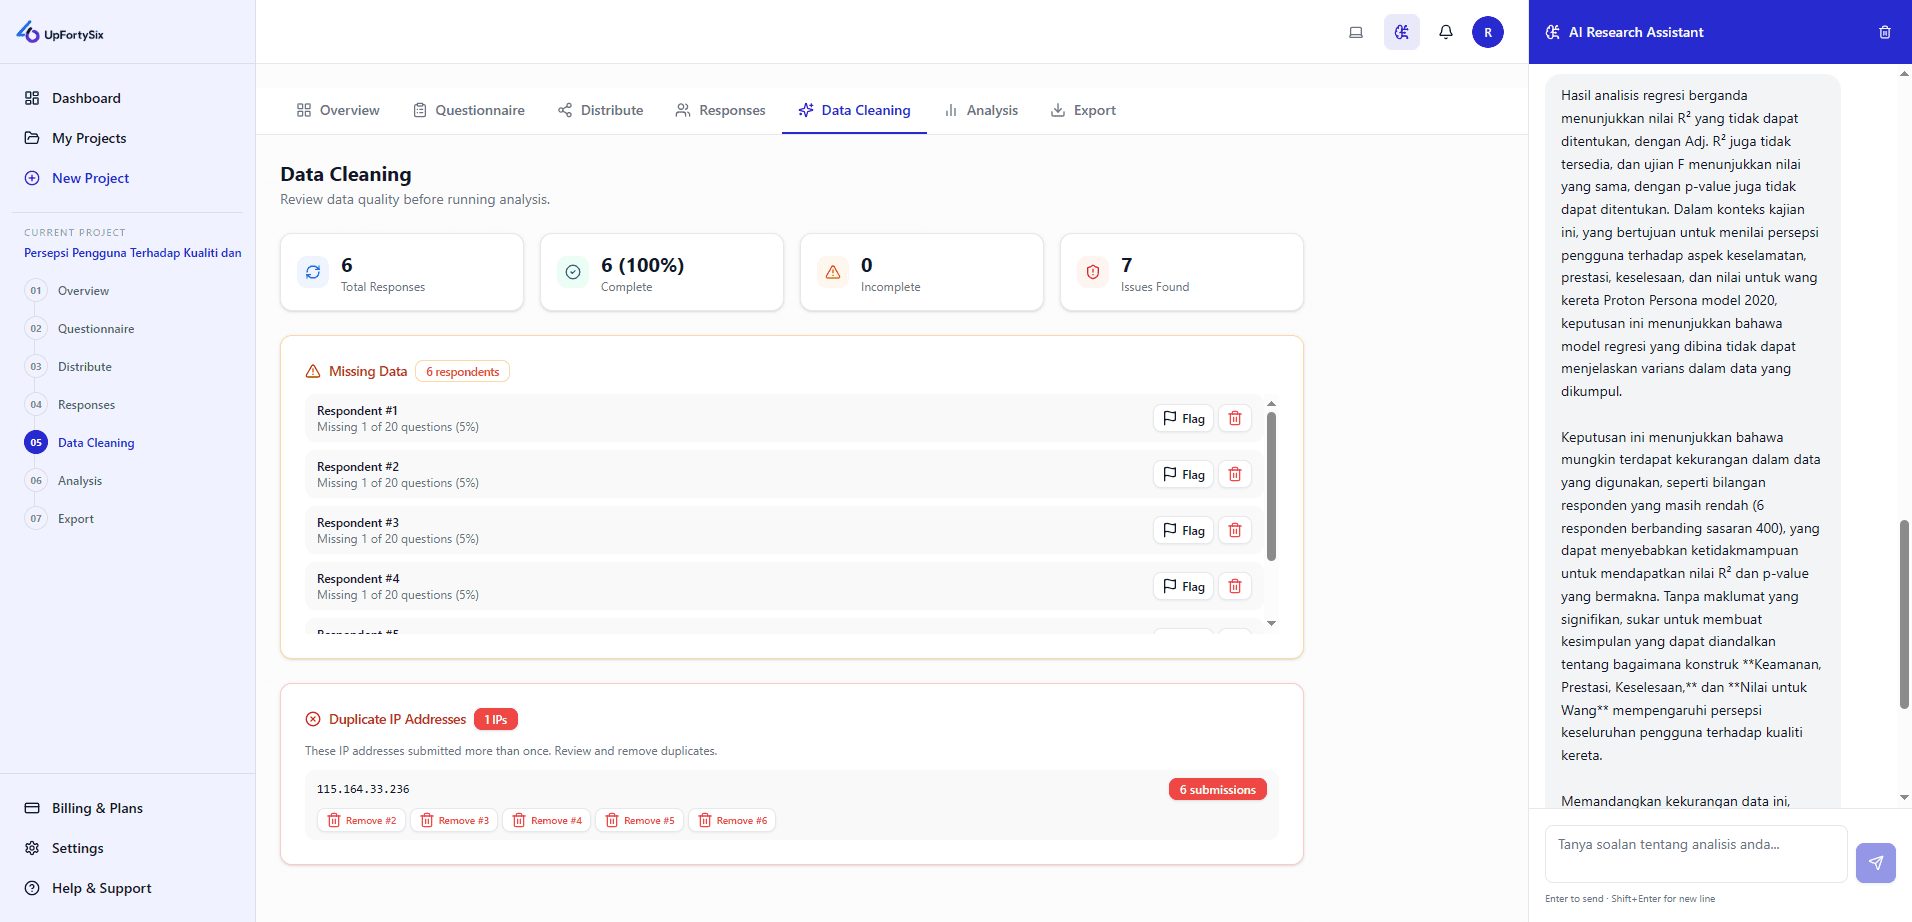Viewport: 1912px width, 922px height.
Task: Switch to the Overview tab
Action: click(338, 110)
